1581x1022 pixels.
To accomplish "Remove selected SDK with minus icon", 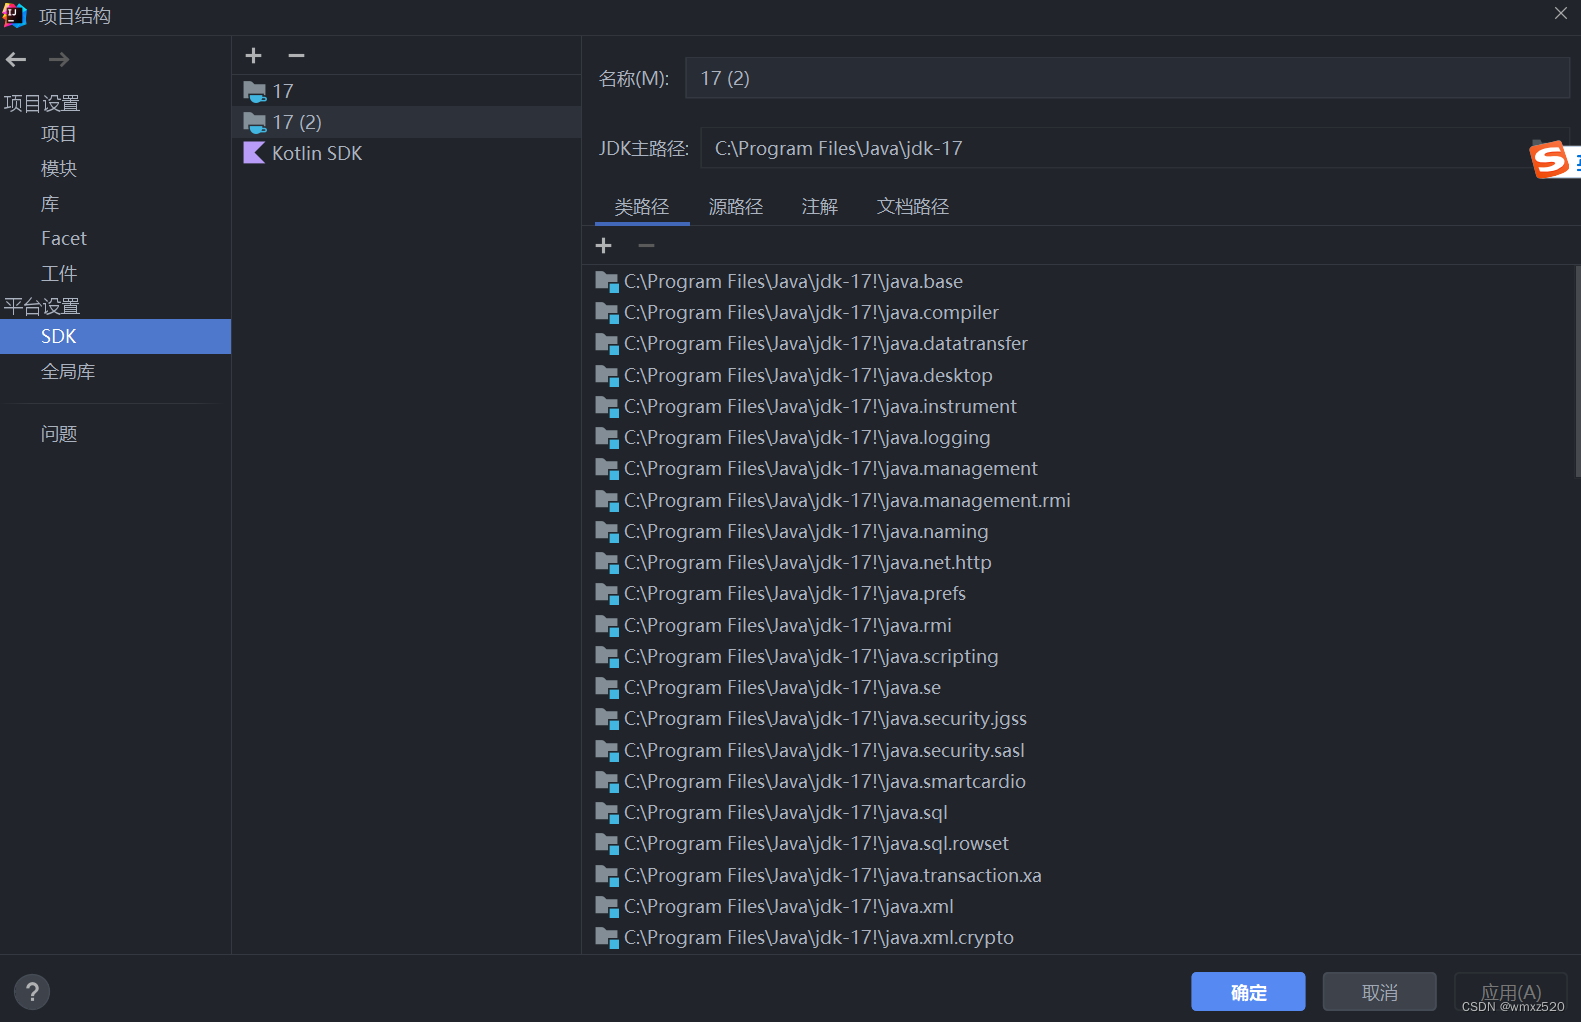I will tap(296, 56).
